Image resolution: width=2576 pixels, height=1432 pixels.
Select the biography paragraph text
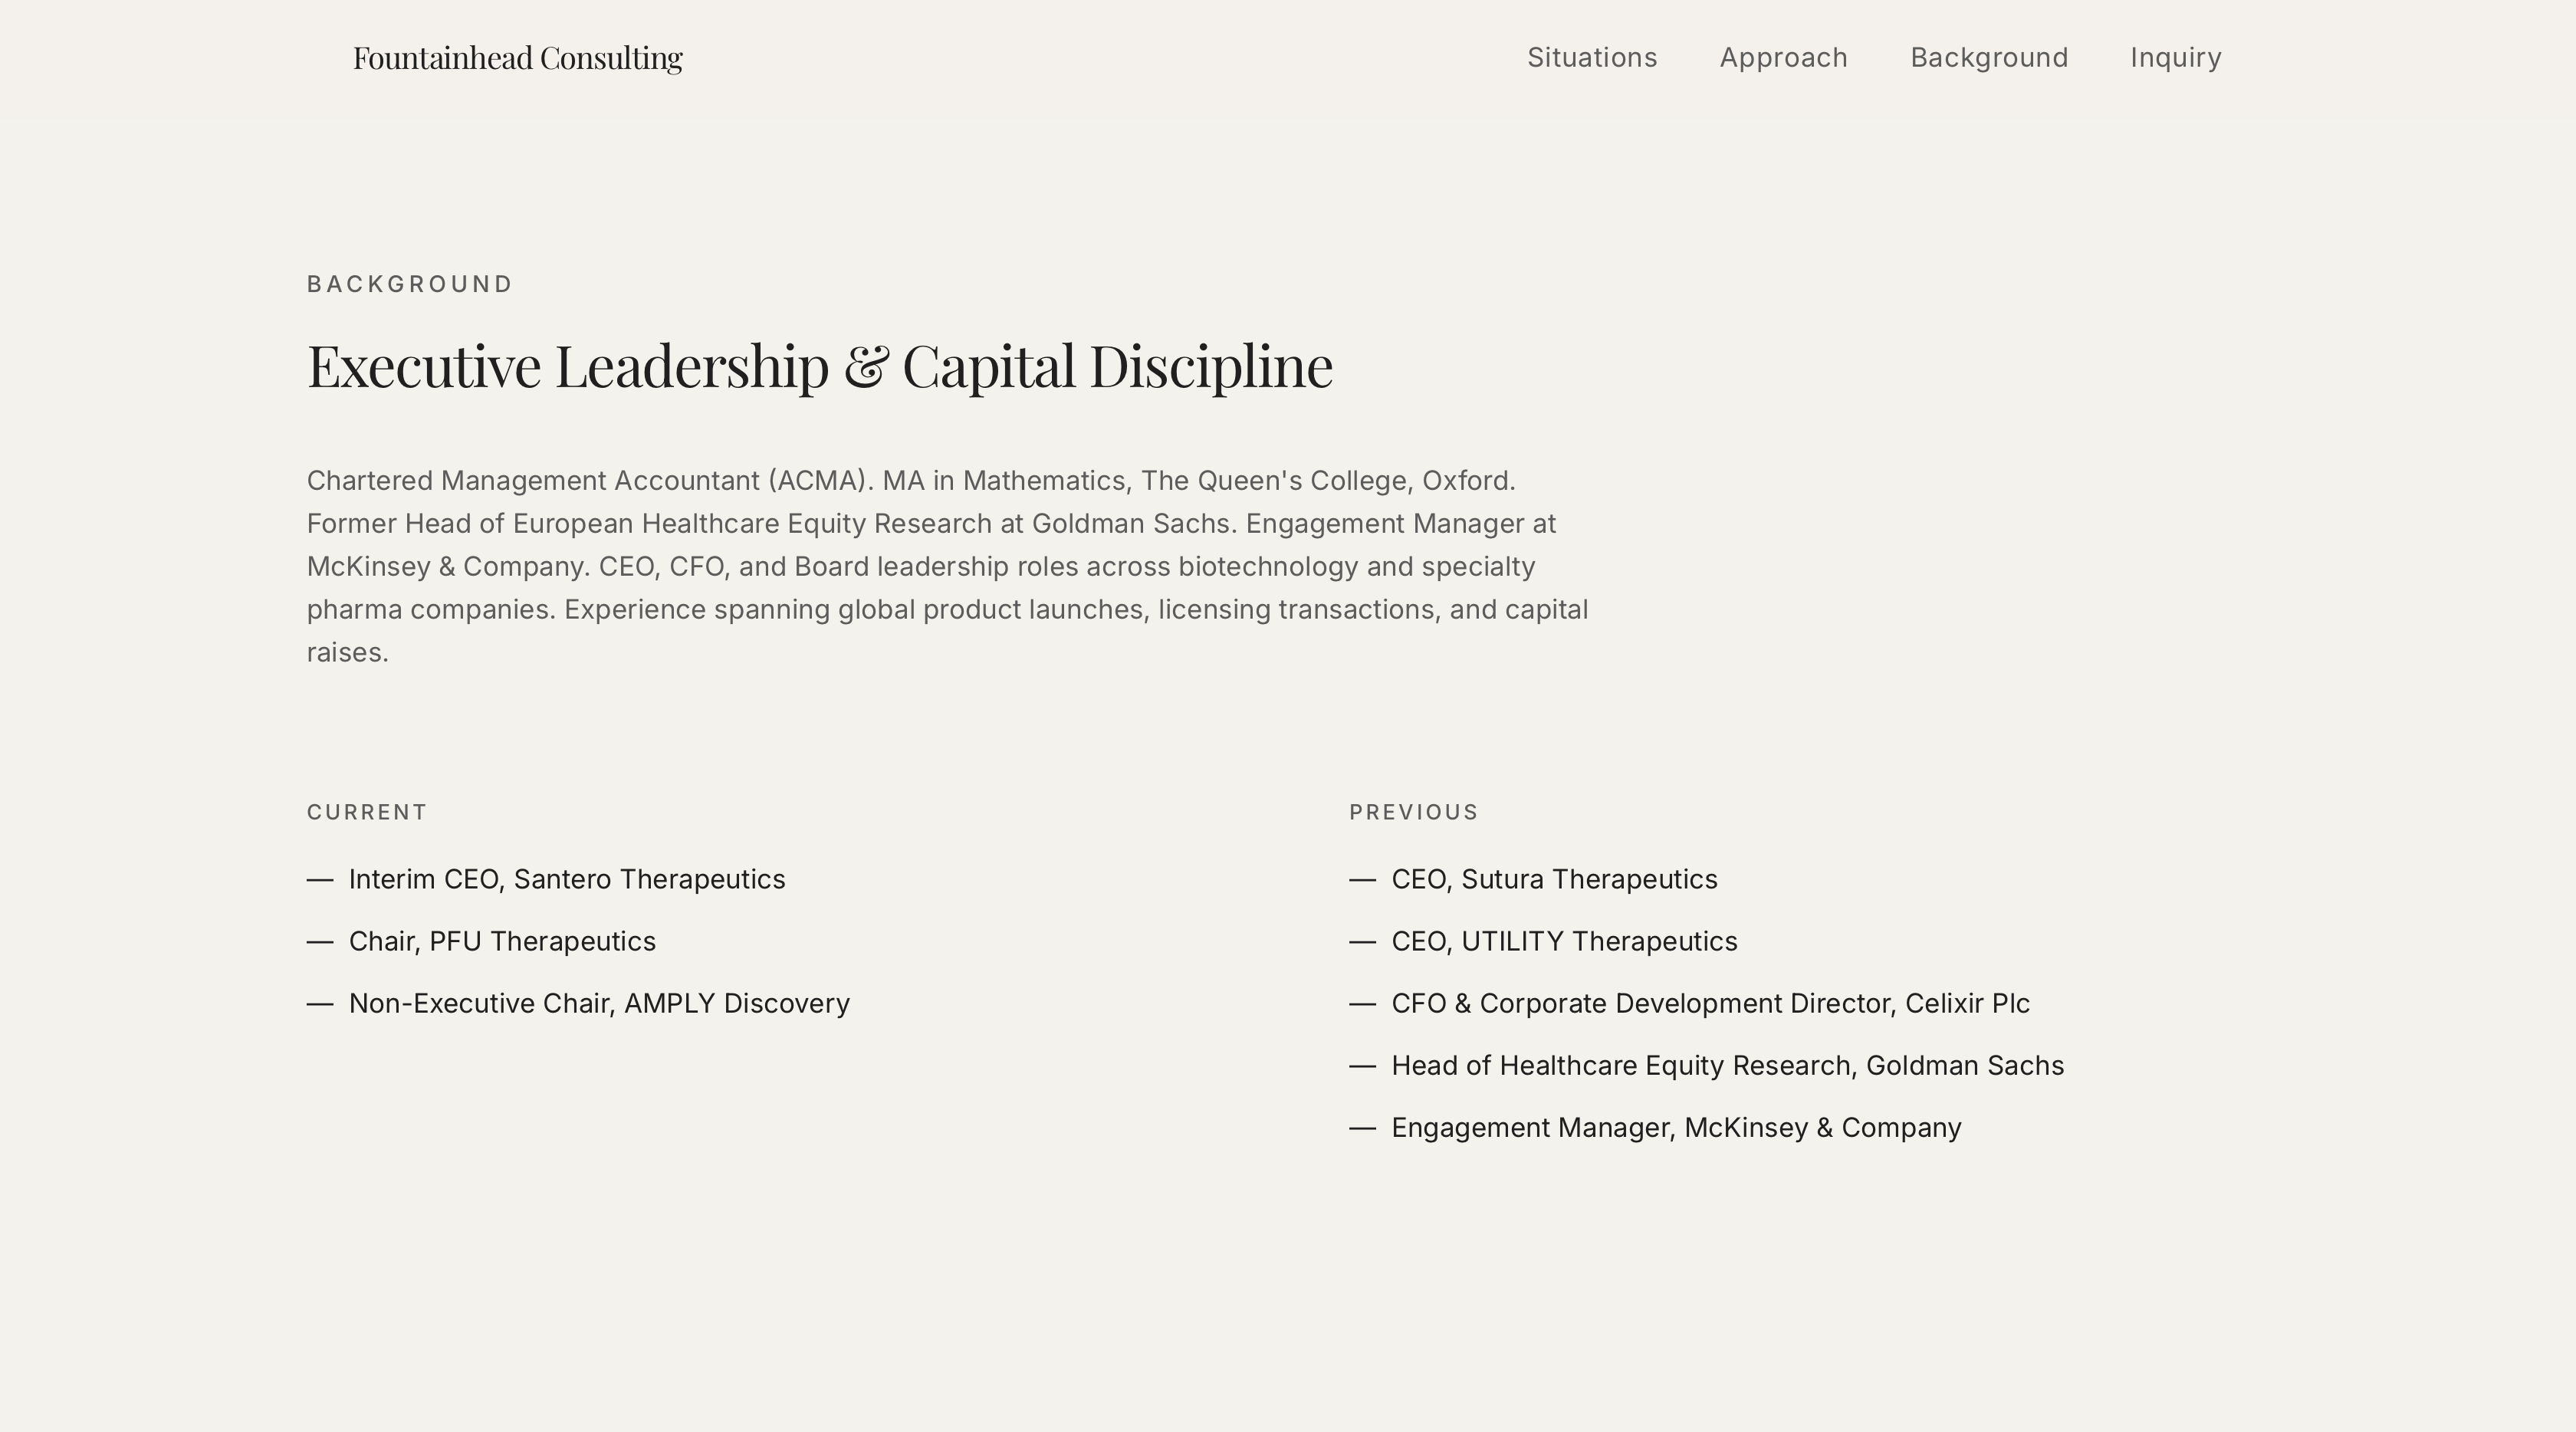click(x=945, y=566)
